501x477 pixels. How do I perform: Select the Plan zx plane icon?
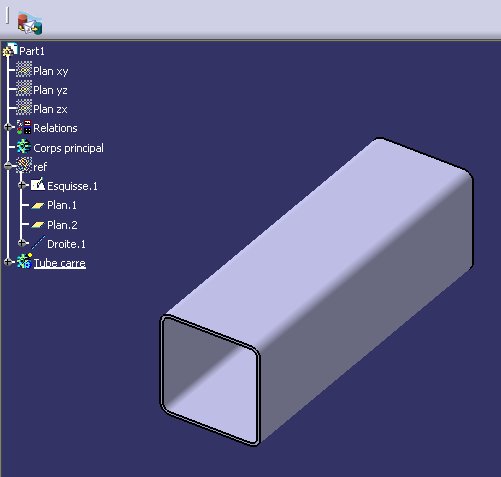[24, 108]
